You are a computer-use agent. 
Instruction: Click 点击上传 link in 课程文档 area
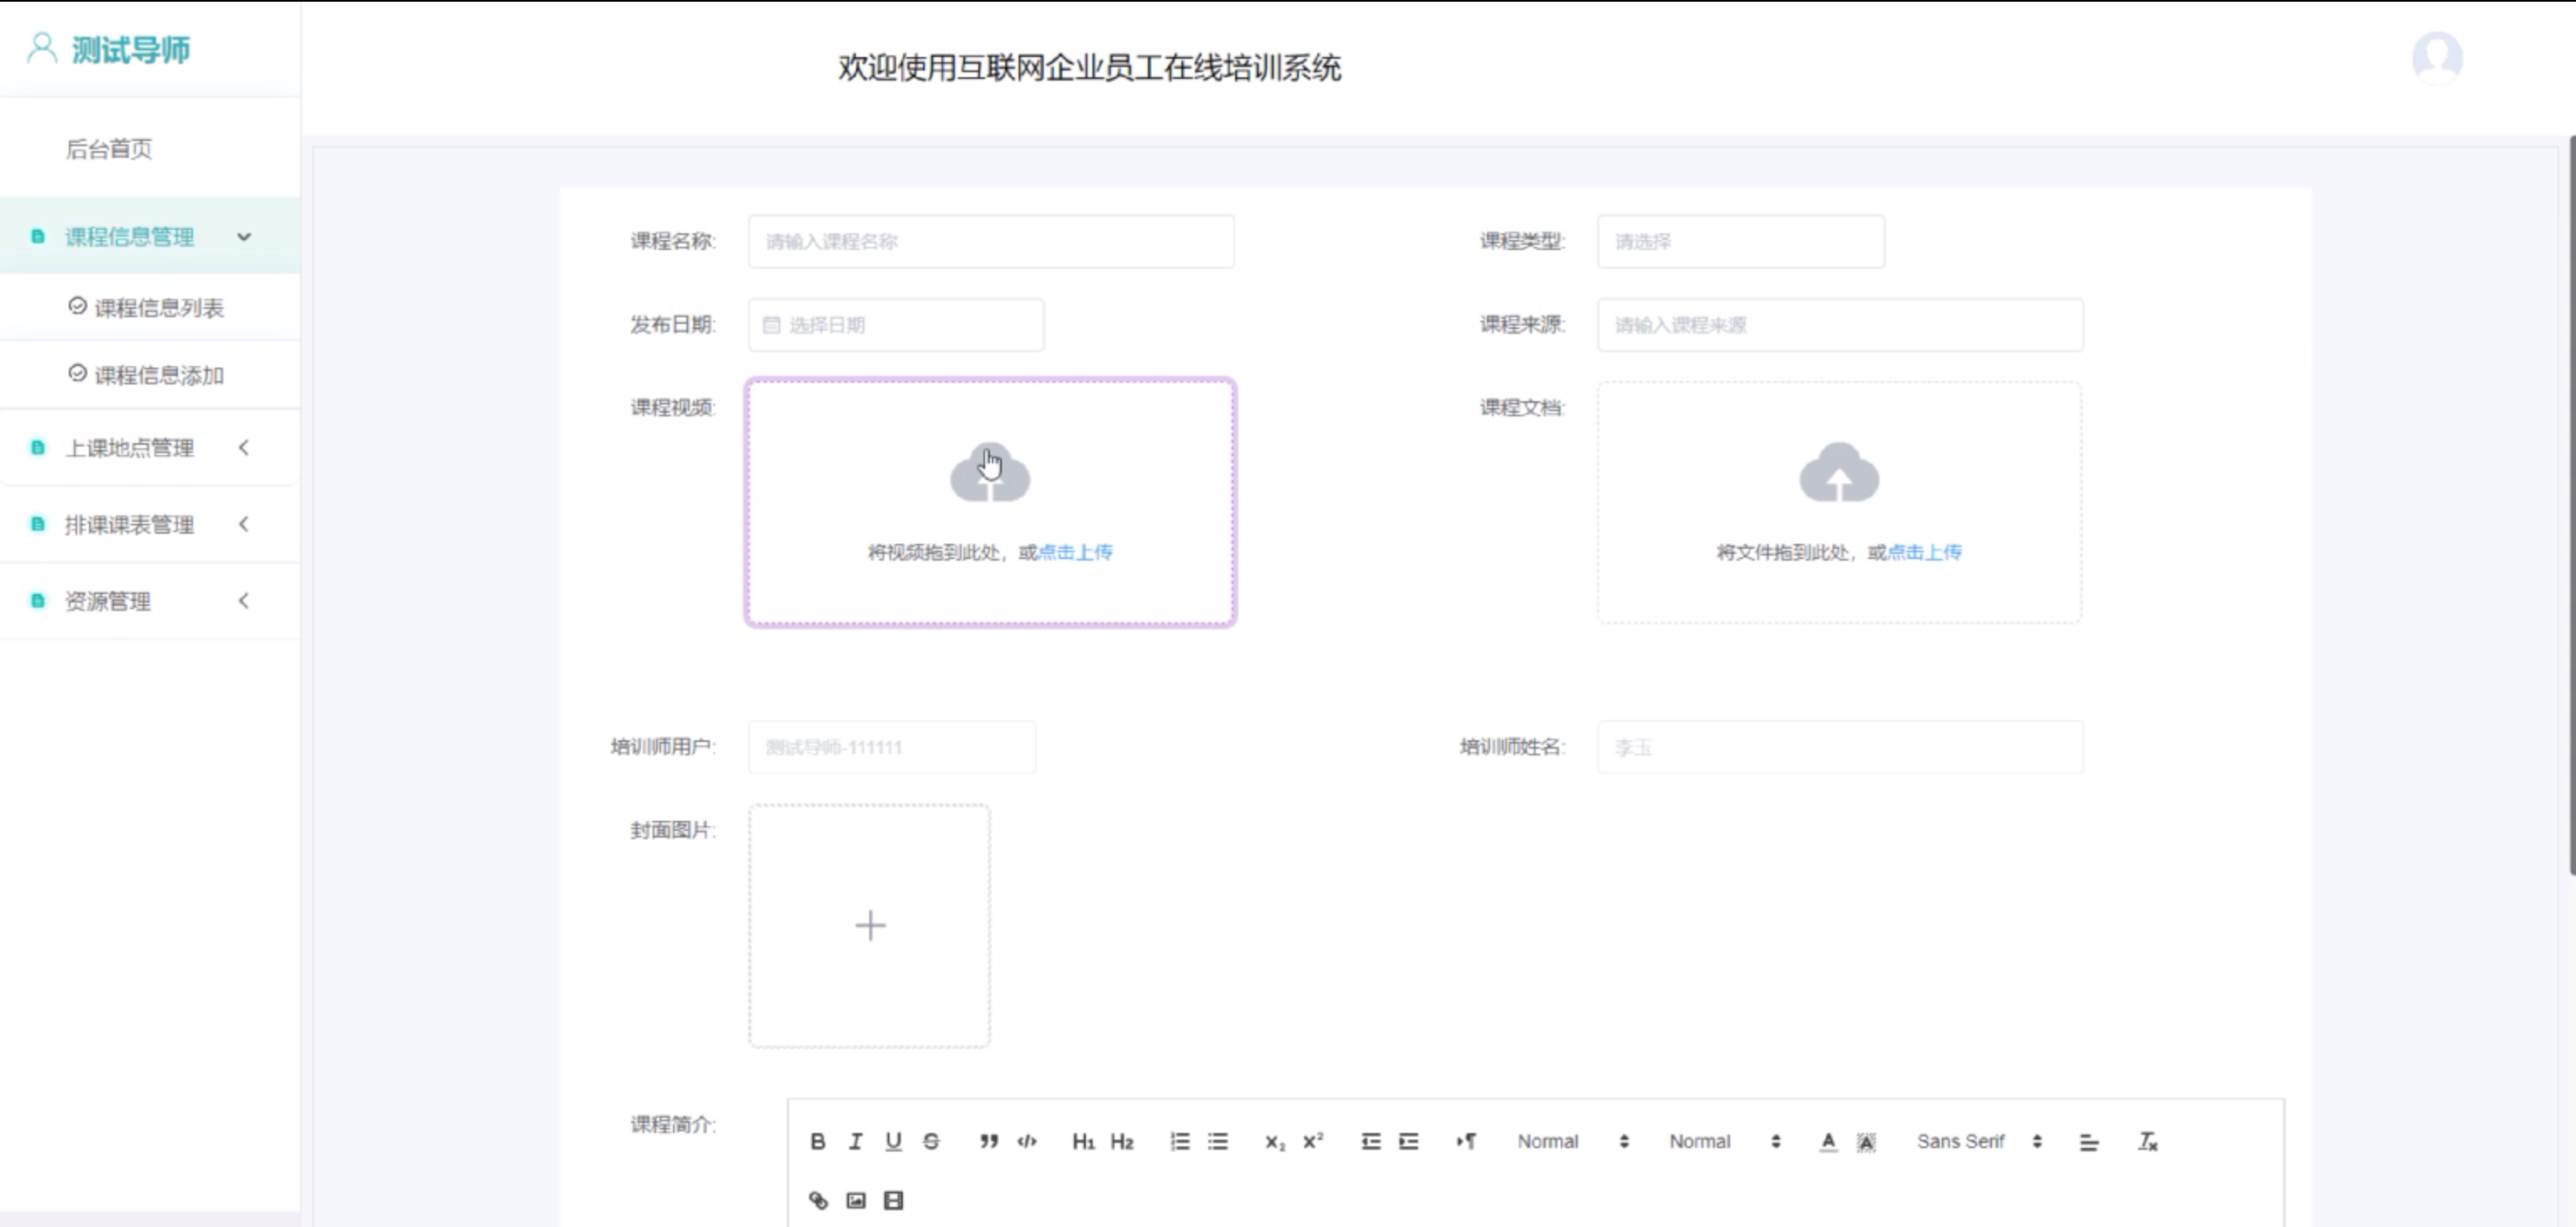[x=1924, y=552]
